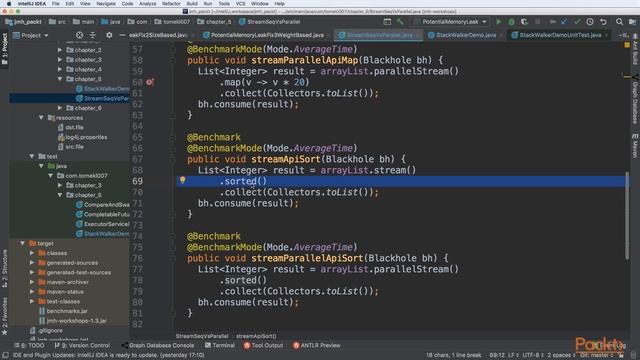The image size is (640, 360).
Task: Open the Analyze menu
Action: tap(148, 4)
